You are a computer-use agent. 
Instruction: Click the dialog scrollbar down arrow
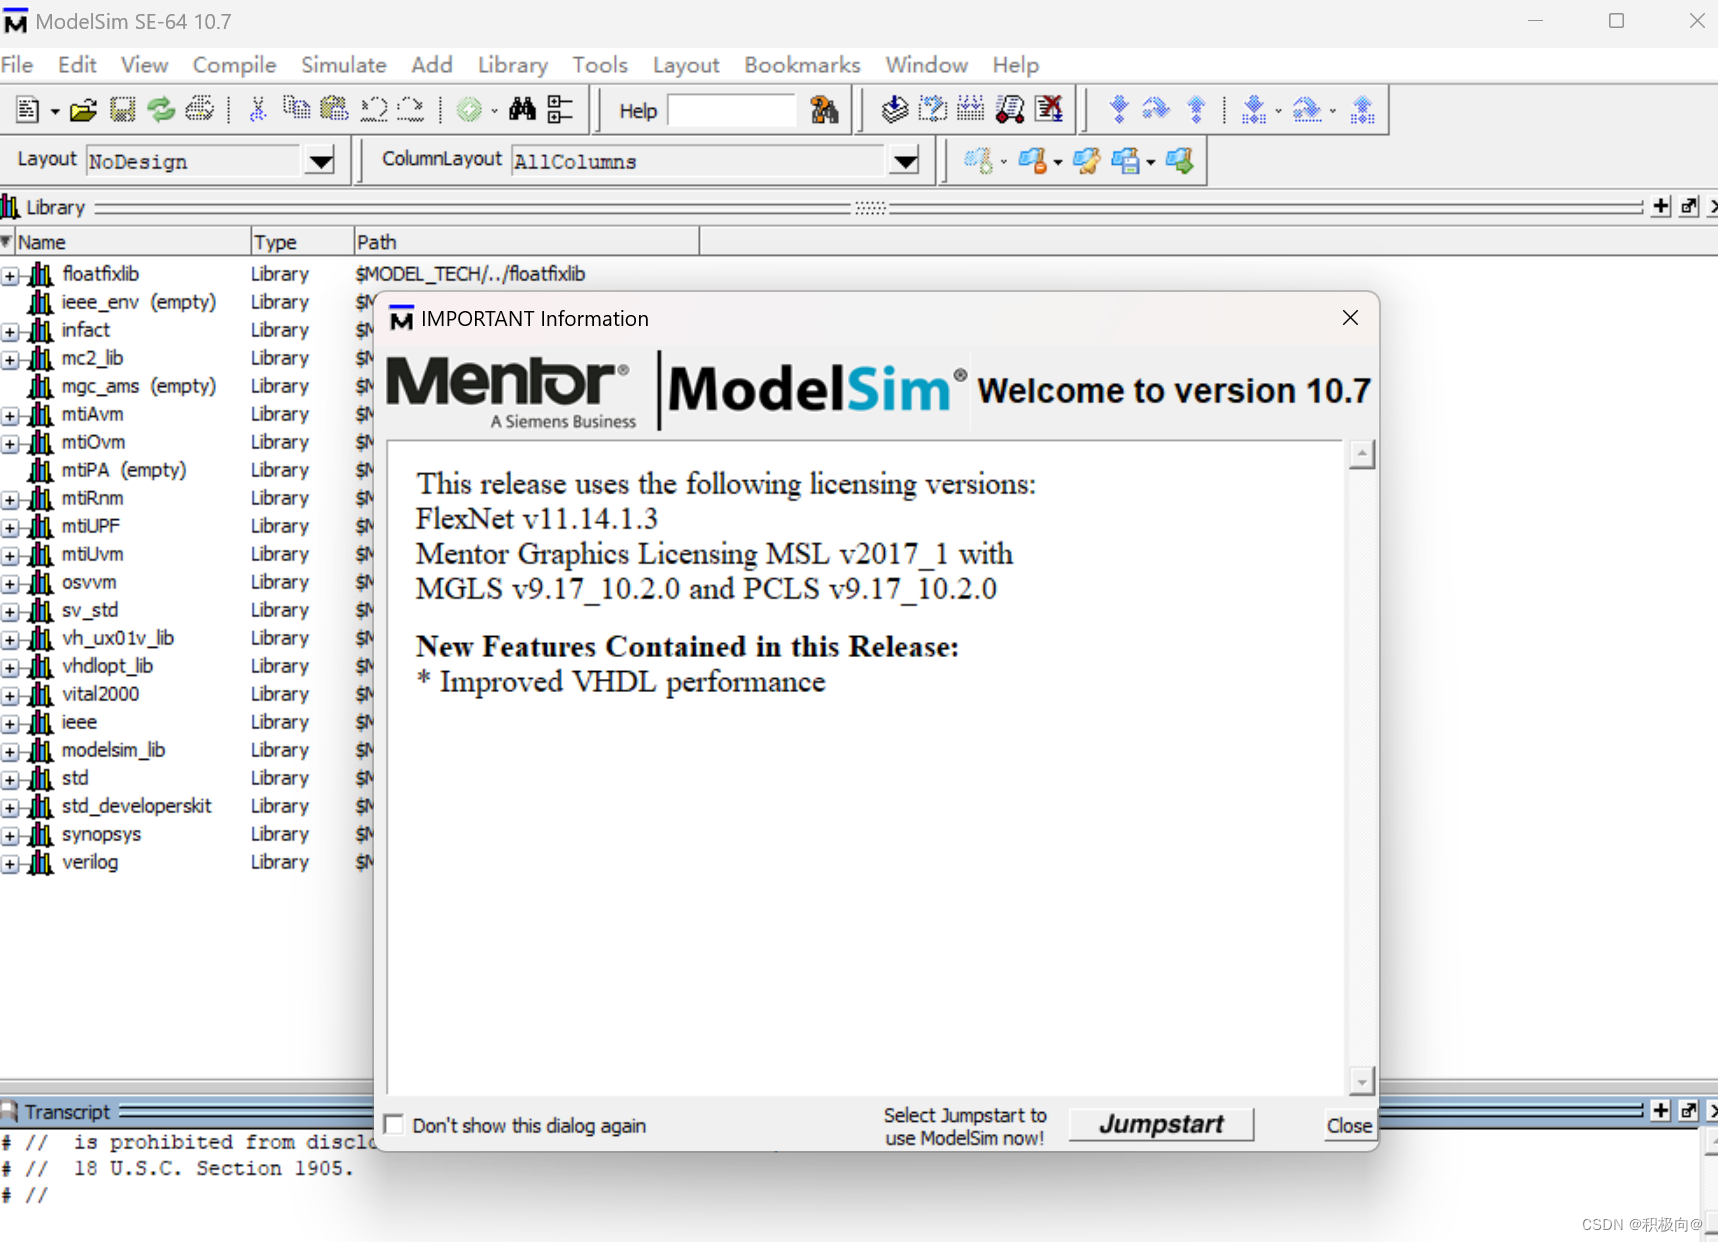[x=1361, y=1081]
